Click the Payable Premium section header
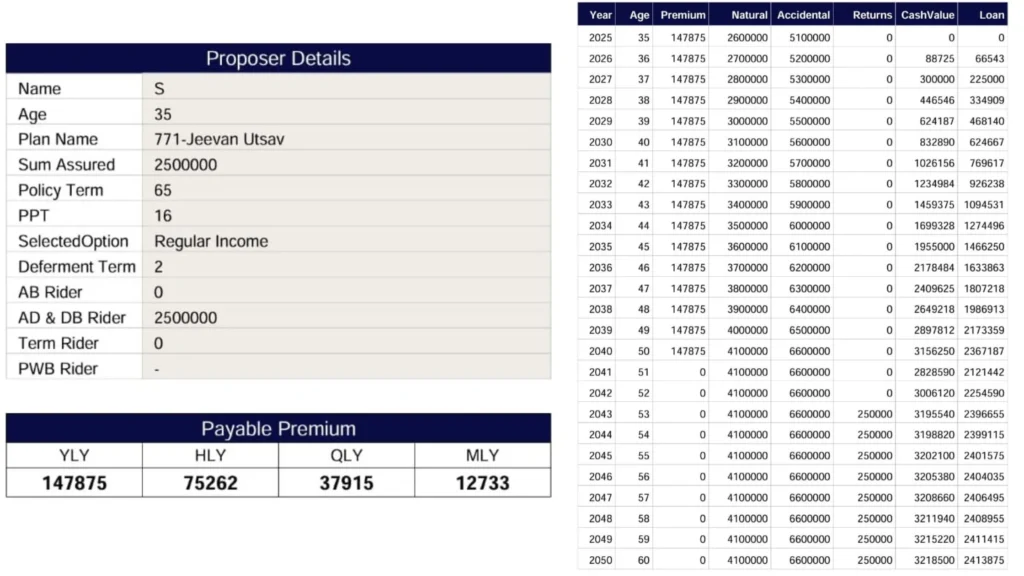Image resolution: width=1024 pixels, height=576 pixels. tap(278, 429)
